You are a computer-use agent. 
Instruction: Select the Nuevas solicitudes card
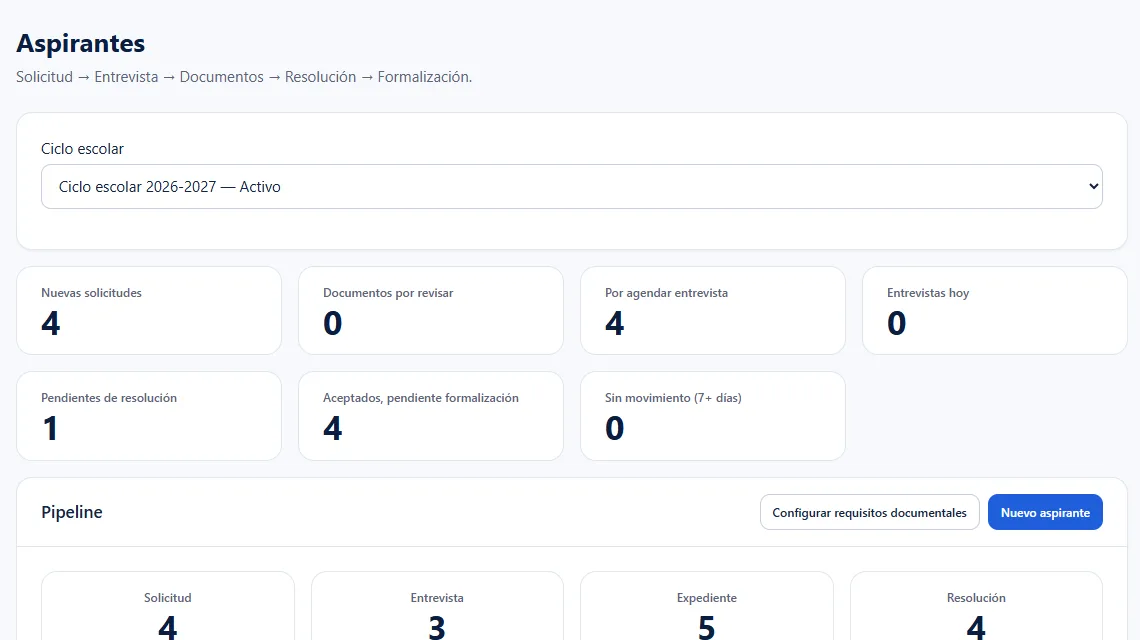tap(149, 311)
